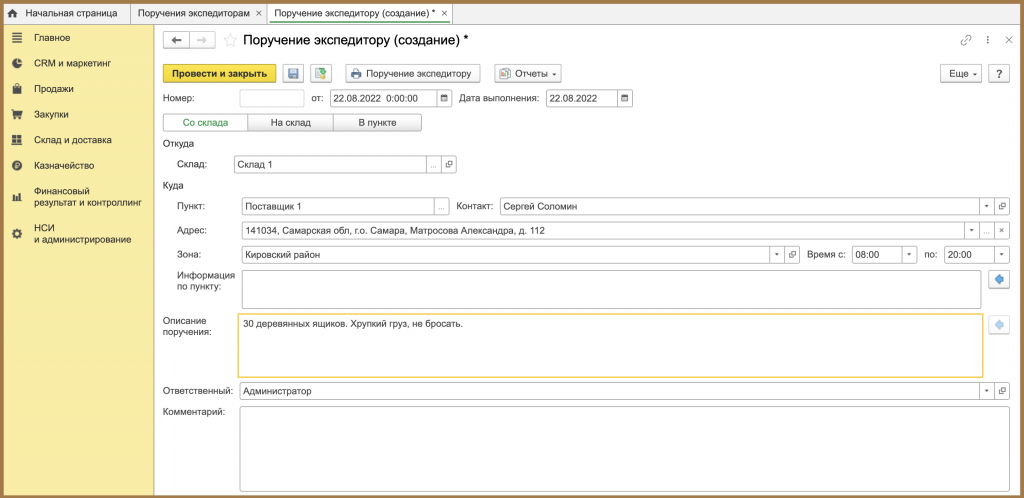Open calendar for Дата выполнения field
Image resolution: width=1024 pixels, height=498 pixels.
pyautogui.click(x=625, y=99)
